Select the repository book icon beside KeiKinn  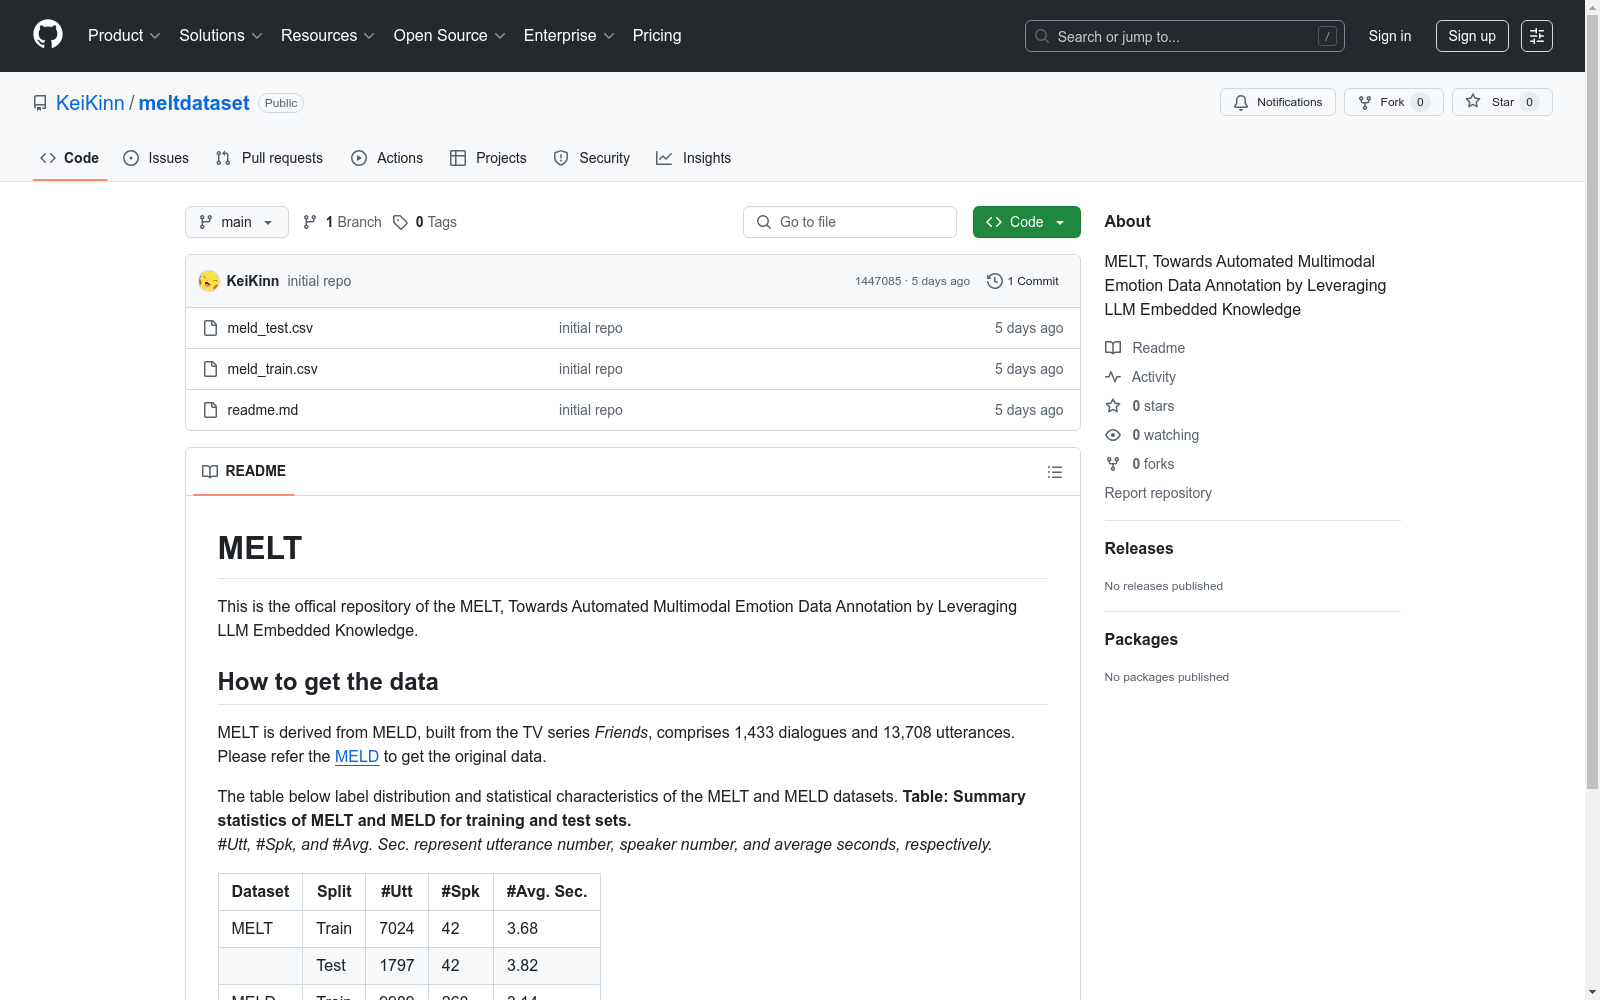pyautogui.click(x=40, y=103)
